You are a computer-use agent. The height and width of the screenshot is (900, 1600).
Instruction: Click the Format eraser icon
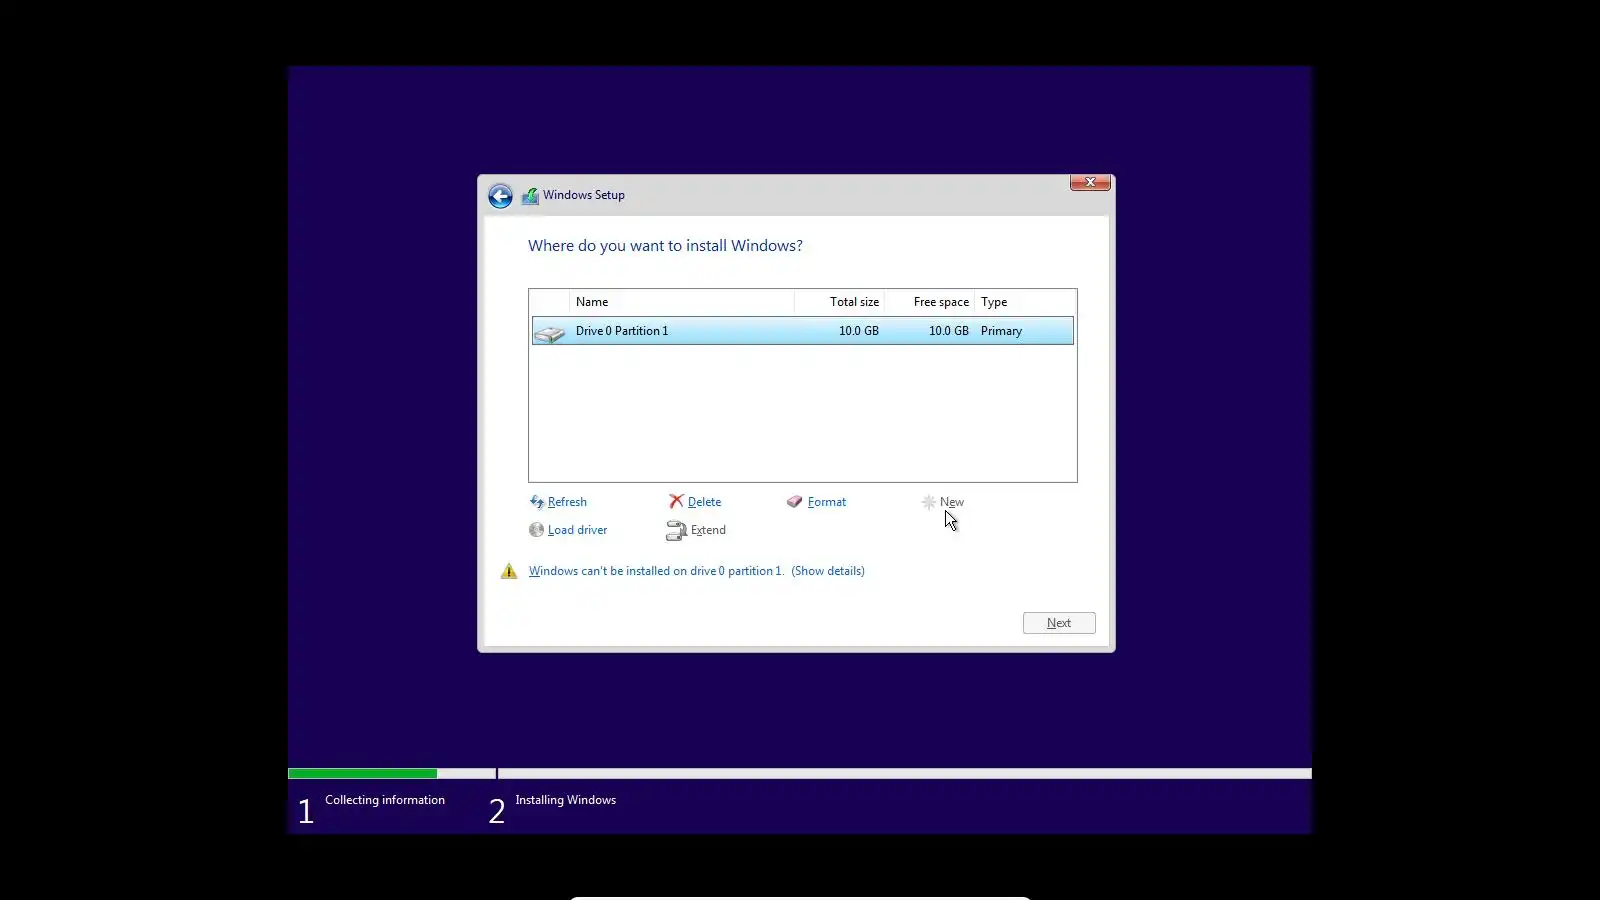[795, 502]
